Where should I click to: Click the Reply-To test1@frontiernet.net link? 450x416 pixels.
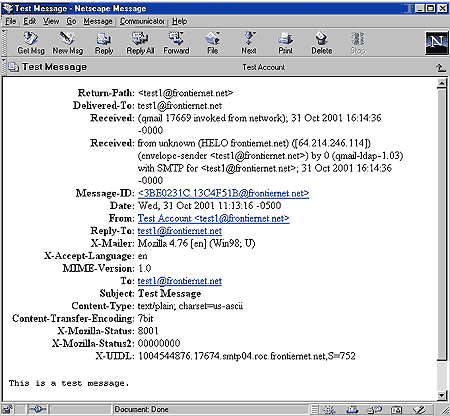[180, 231]
